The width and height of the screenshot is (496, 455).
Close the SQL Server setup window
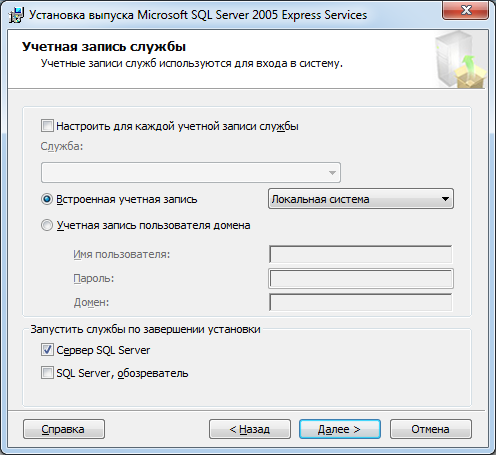pos(465,10)
